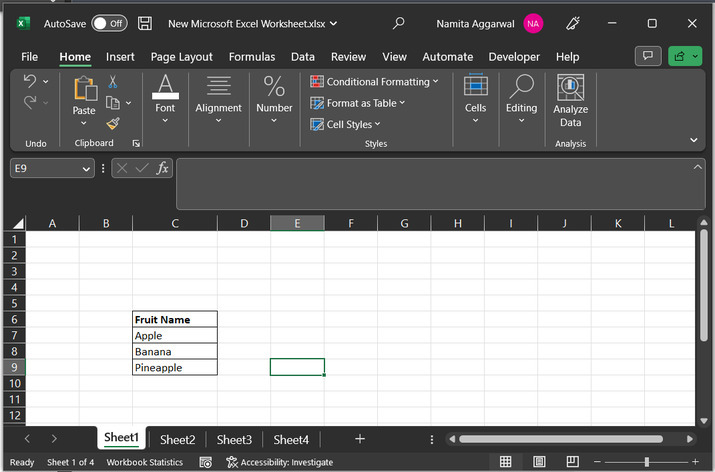Click the Format Painter brush icon
The image size is (715, 472).
pyautogui.click(x=113, y=123)
